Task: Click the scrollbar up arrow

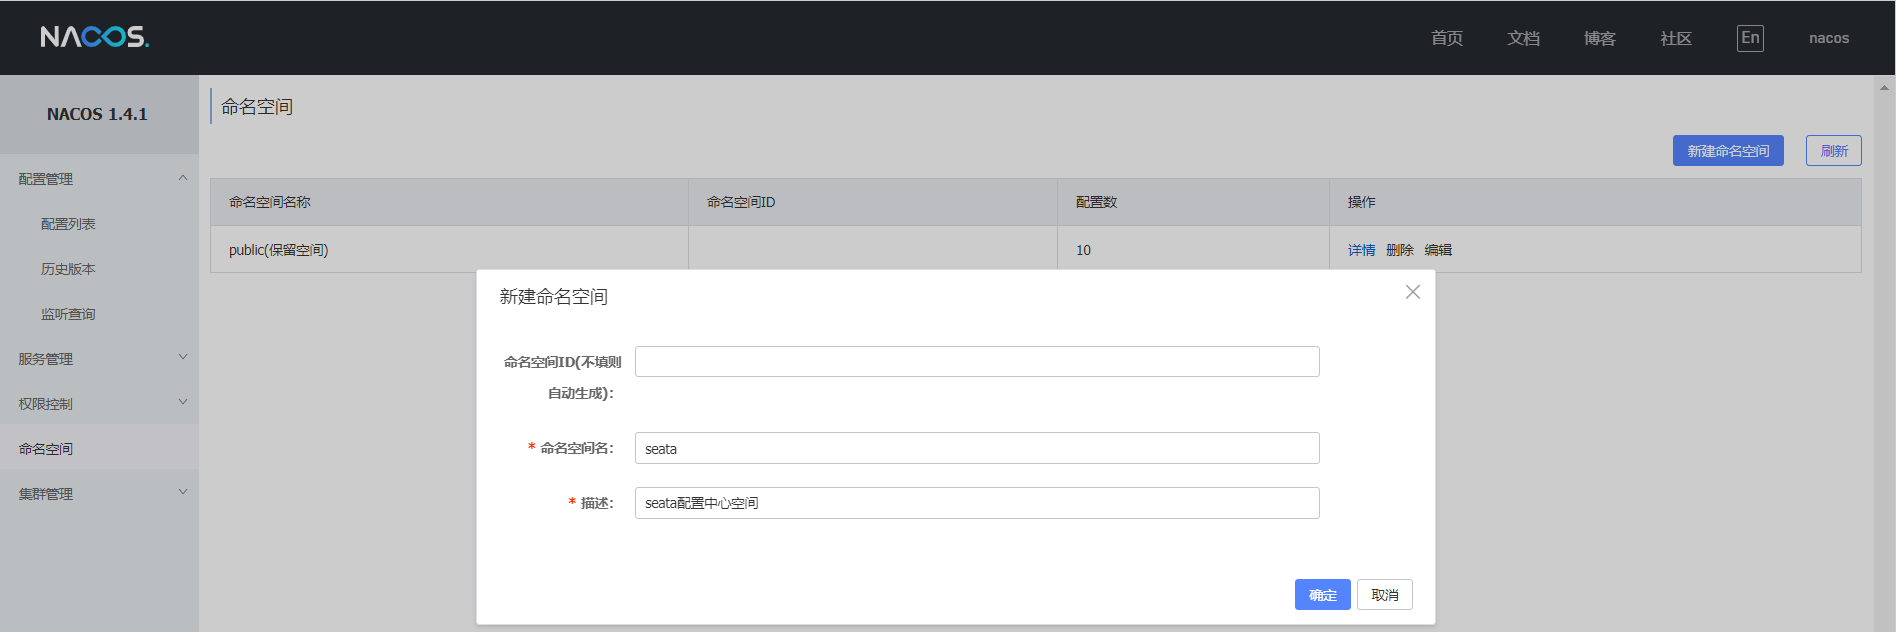Action: pos(1884,88)
